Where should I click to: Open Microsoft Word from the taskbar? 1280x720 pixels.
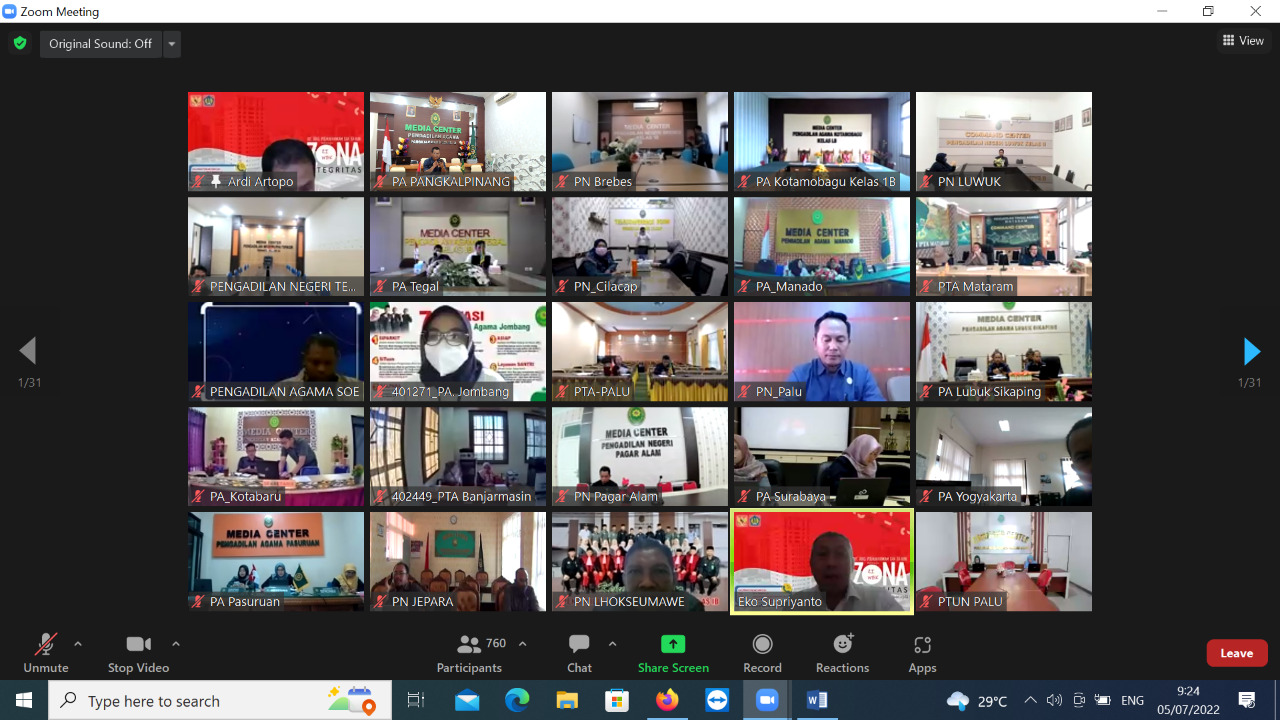817,700
